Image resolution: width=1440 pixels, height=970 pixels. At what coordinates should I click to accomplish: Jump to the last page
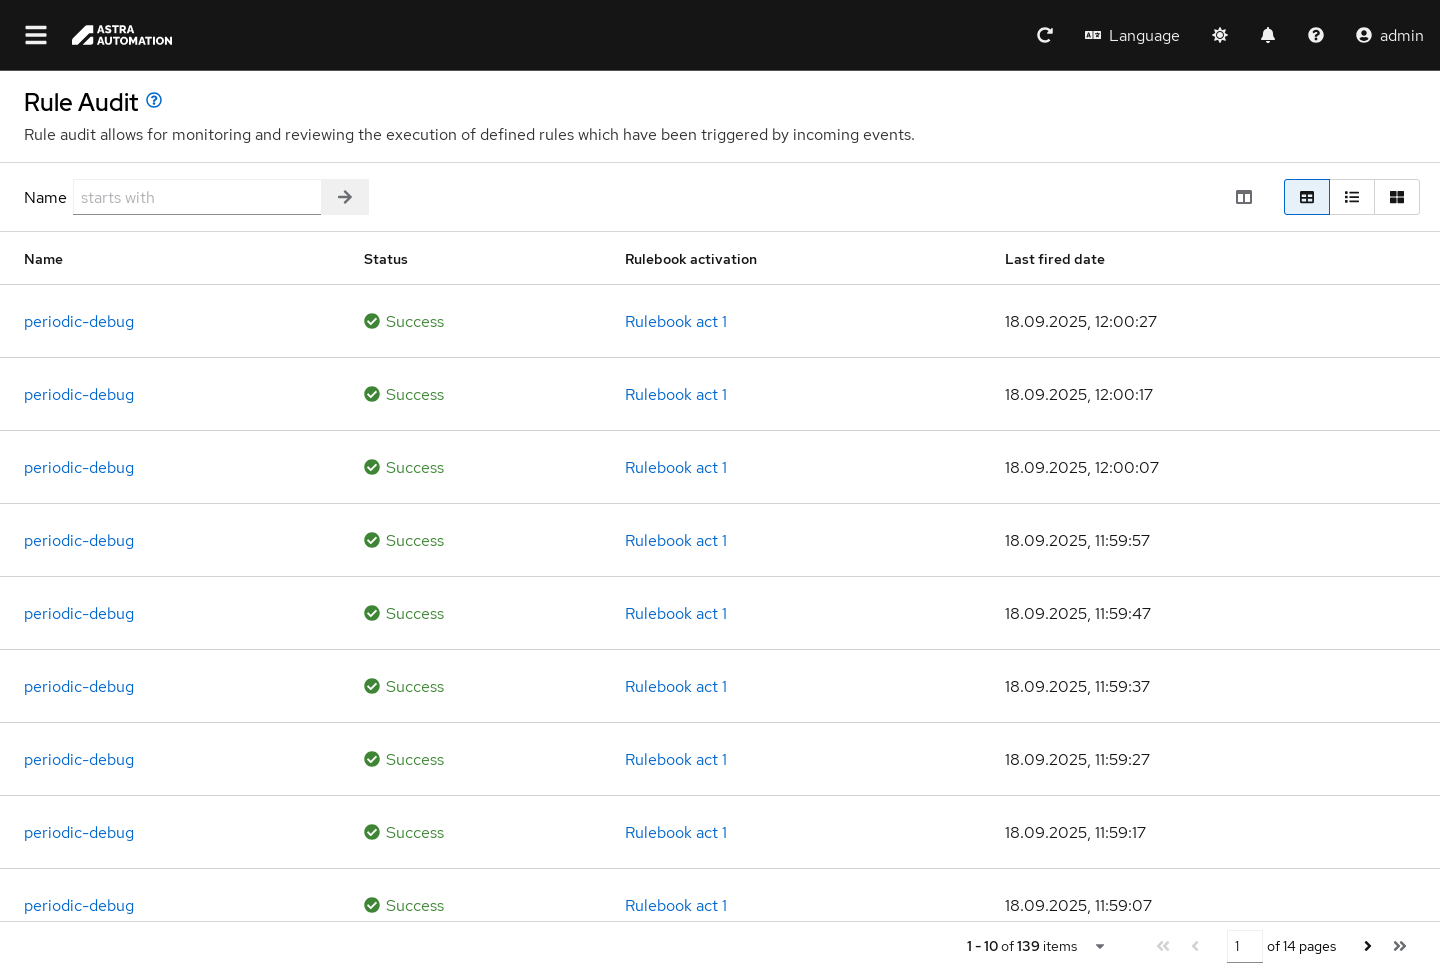point(1400,946)
